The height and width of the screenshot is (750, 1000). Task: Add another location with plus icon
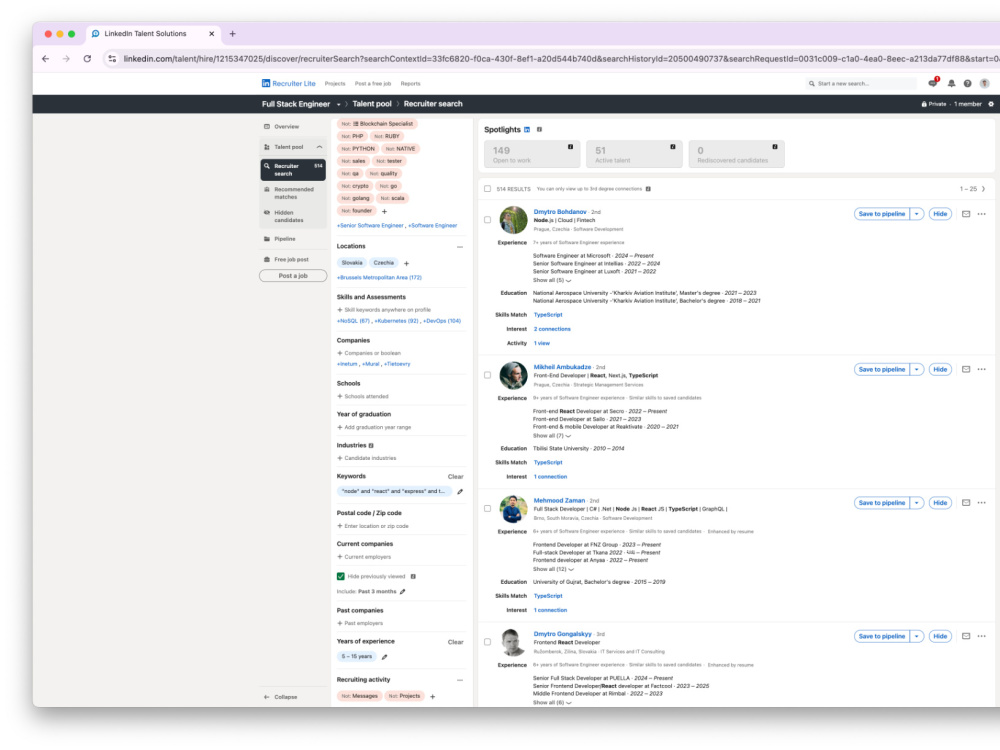click(406, 263)
